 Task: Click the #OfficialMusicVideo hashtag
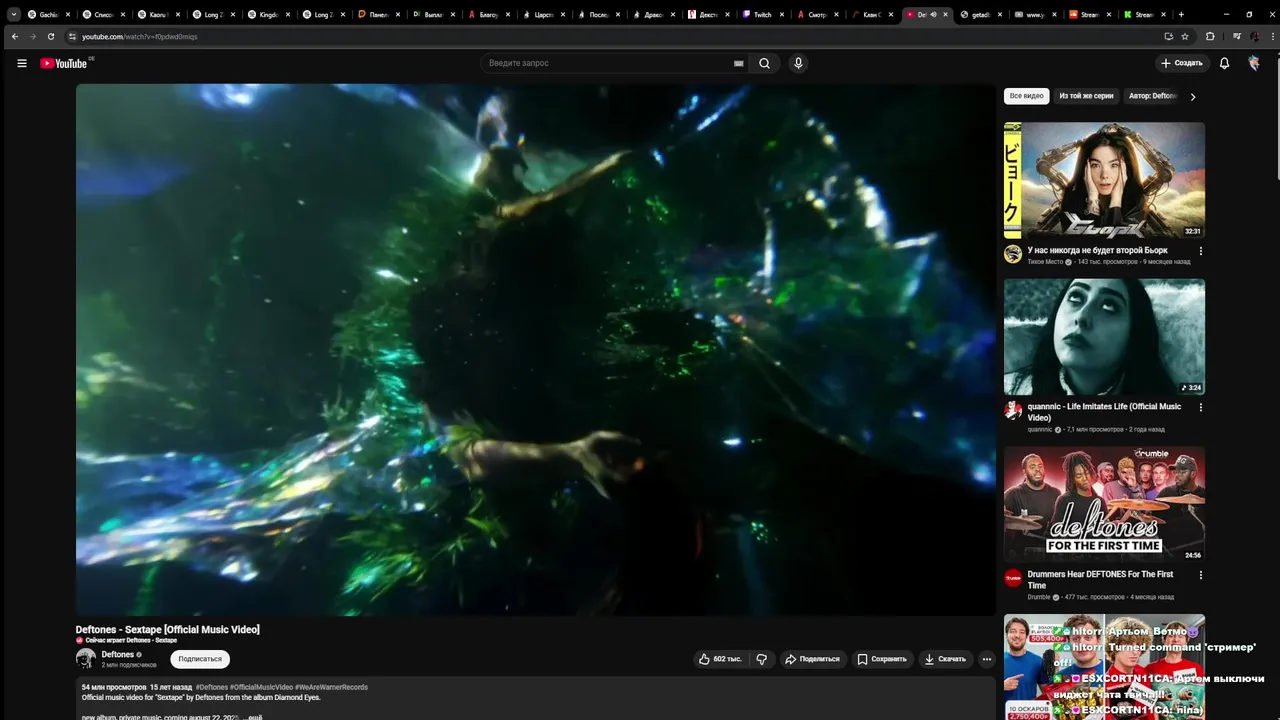pos(261,687)
